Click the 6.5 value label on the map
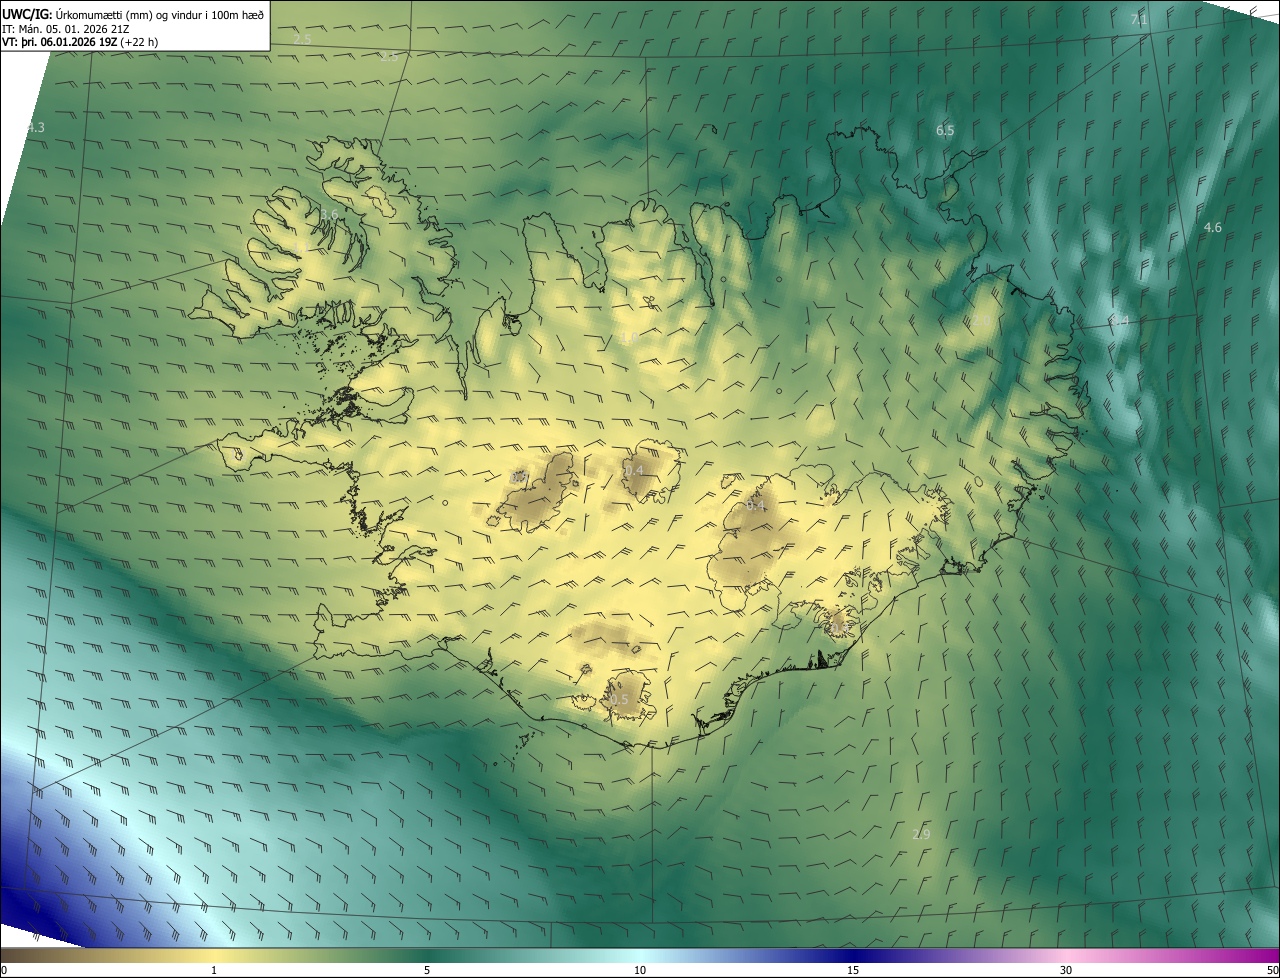The height and width of the screenshot is (978, 1280). 945,131
